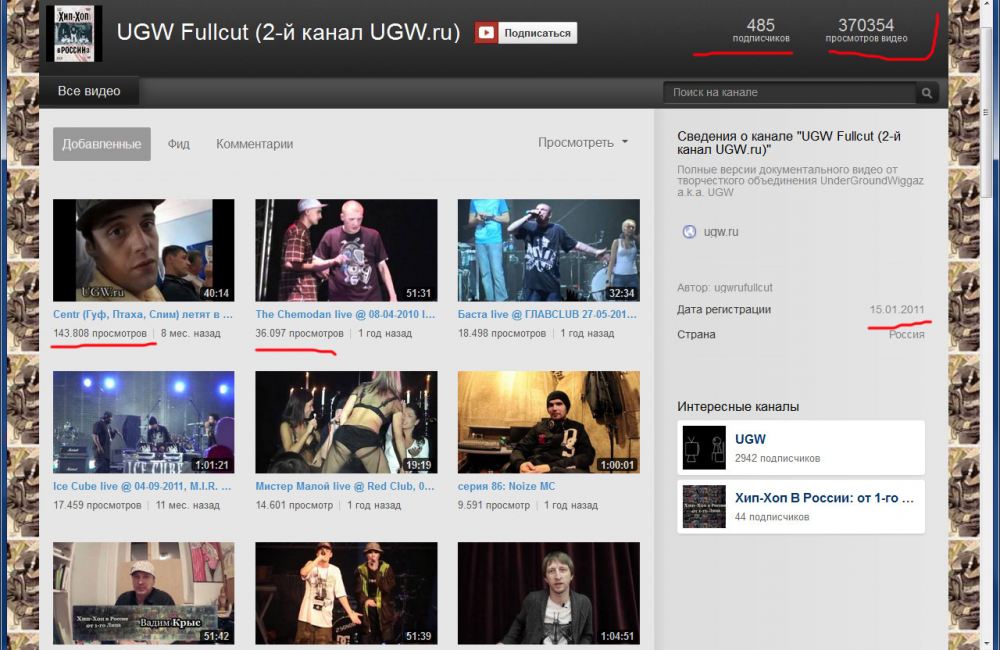This screenshot has height=650, width=1000.
Task: Click the Сведения о канале heading
Action: pos(789,143)
